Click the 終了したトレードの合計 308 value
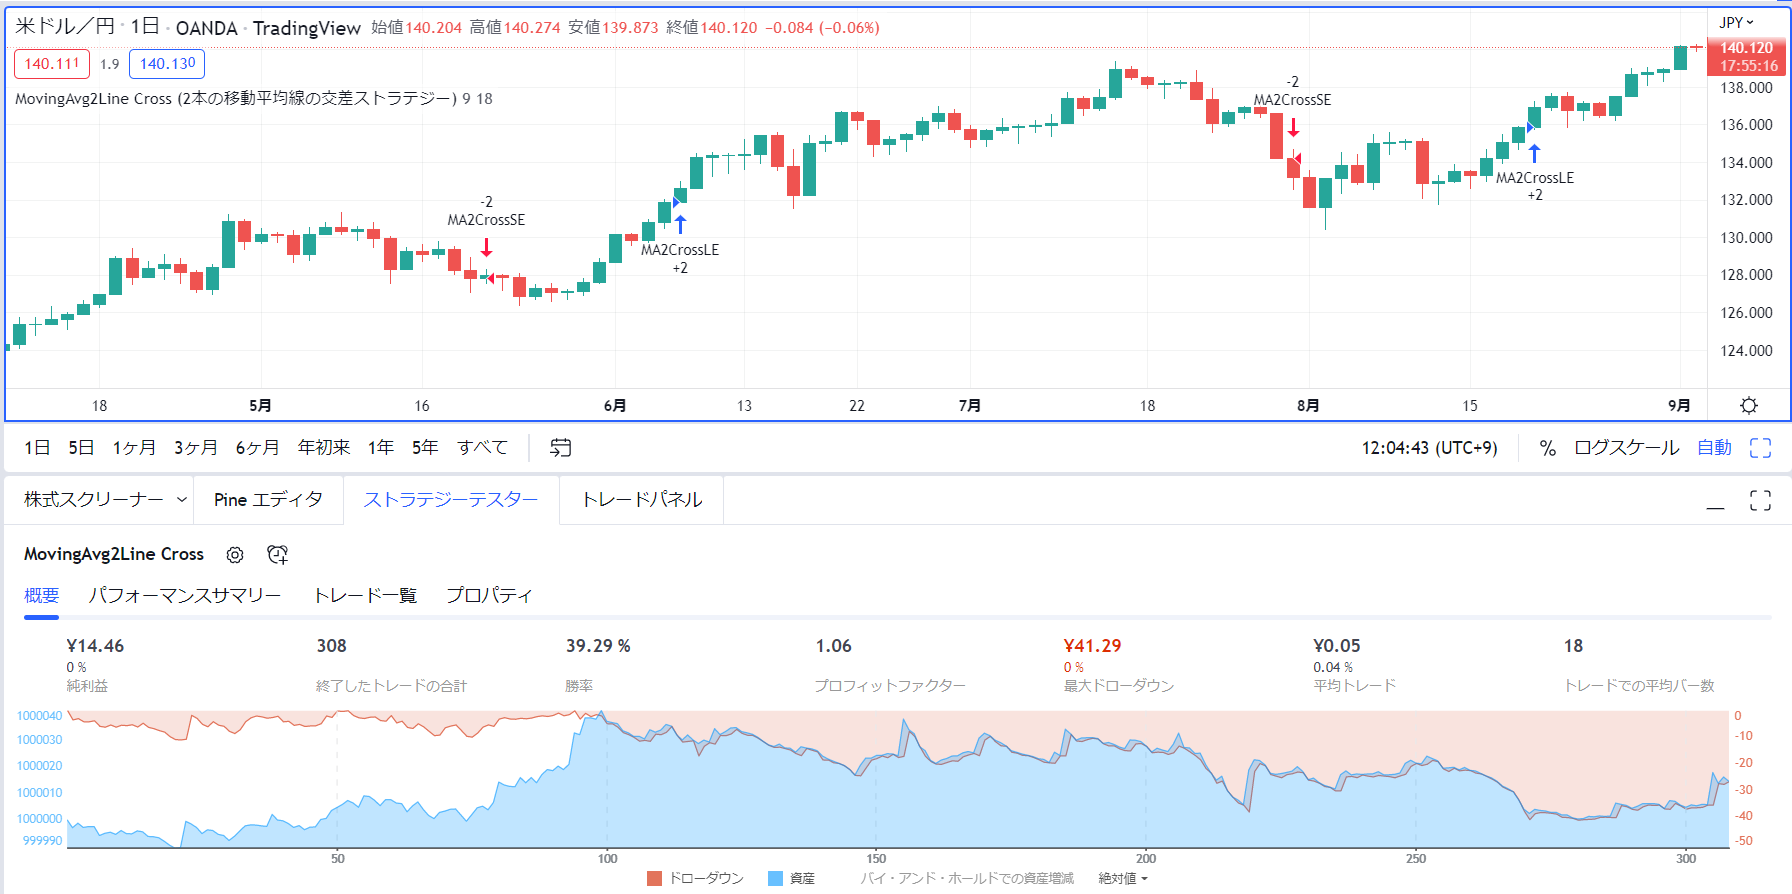The image size is (1792, 894). (331, 646)
